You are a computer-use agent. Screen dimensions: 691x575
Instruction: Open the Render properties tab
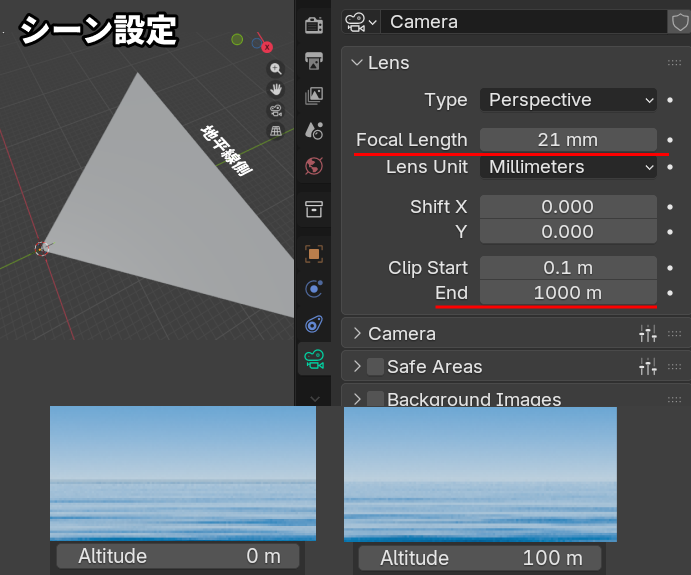[314, 25]
